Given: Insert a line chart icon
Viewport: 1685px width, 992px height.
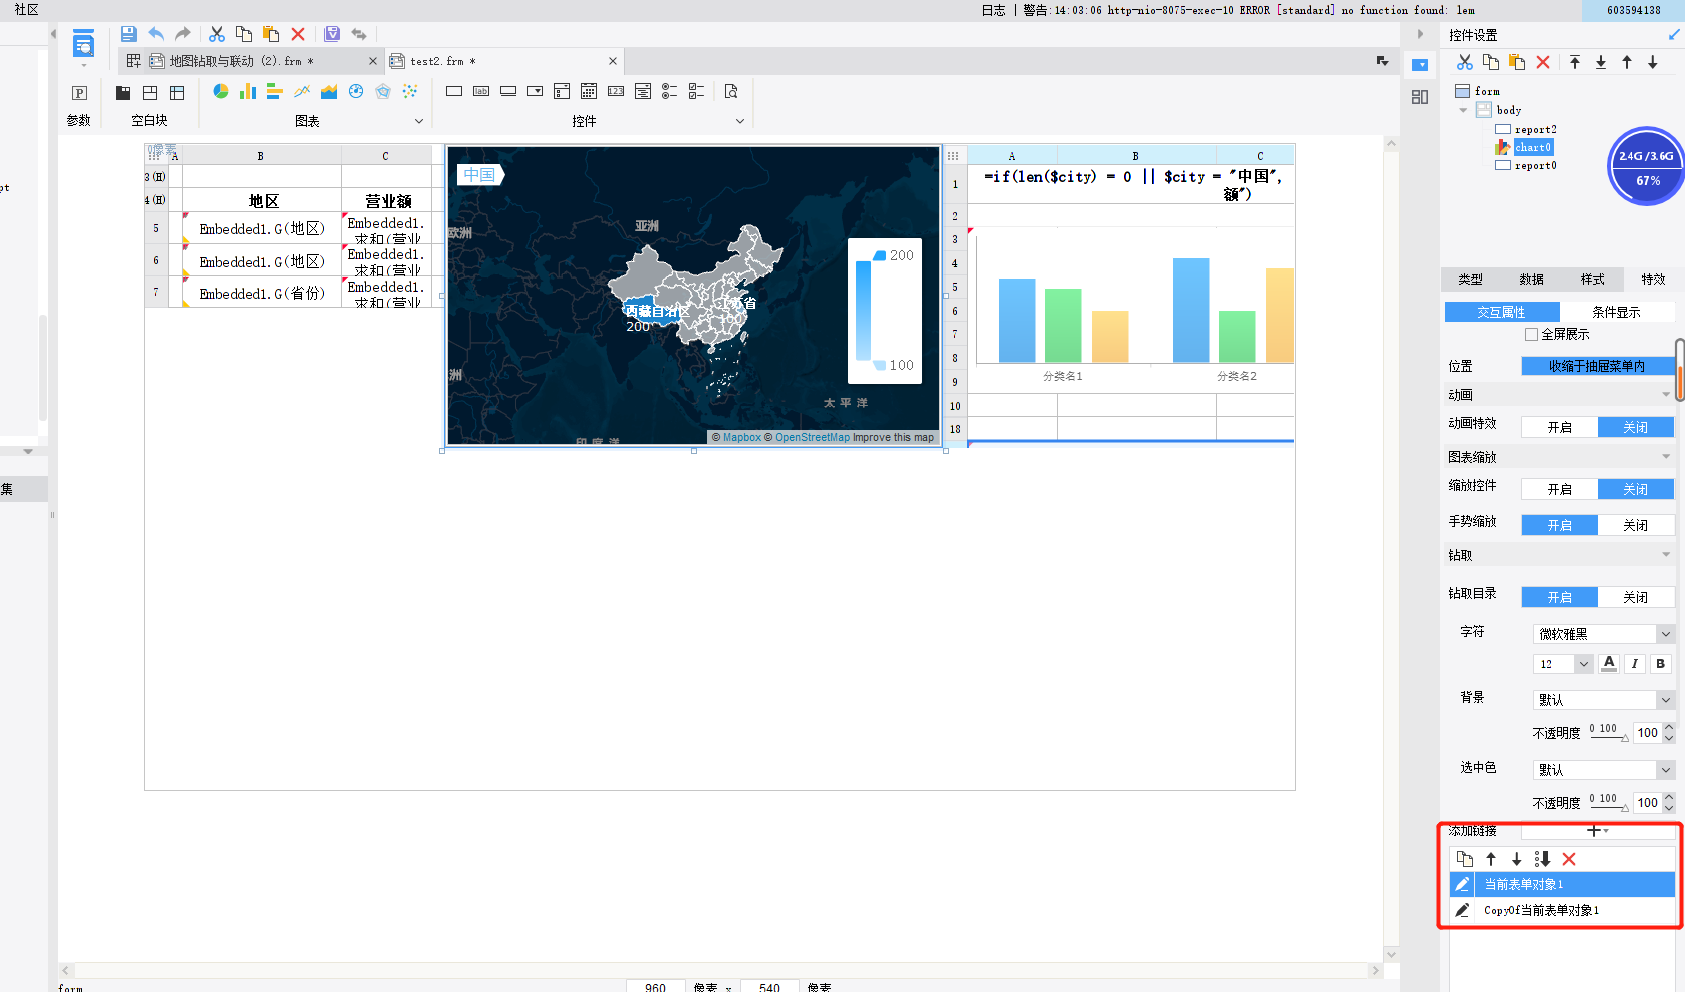Looking at the screenshot, I should (302, 91).
